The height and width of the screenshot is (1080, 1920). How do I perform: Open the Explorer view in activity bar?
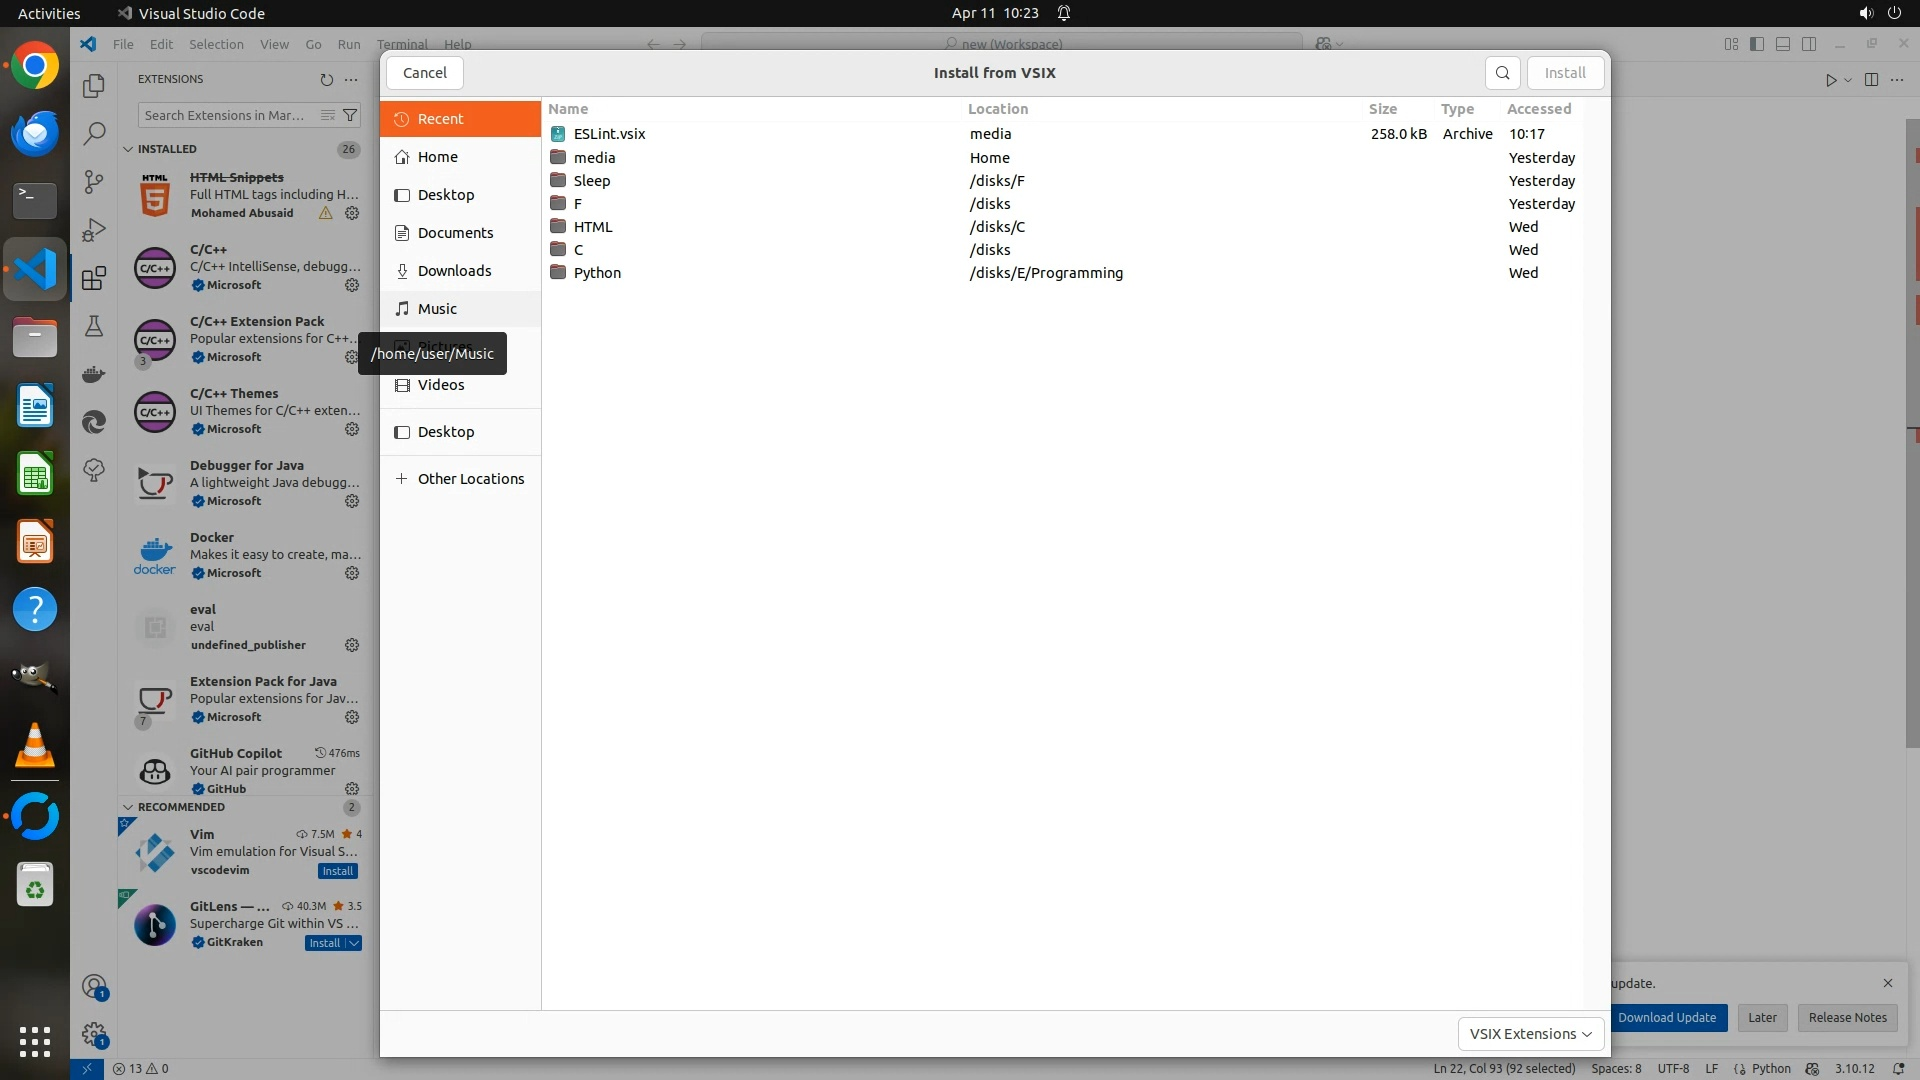[x=94, y=86]
